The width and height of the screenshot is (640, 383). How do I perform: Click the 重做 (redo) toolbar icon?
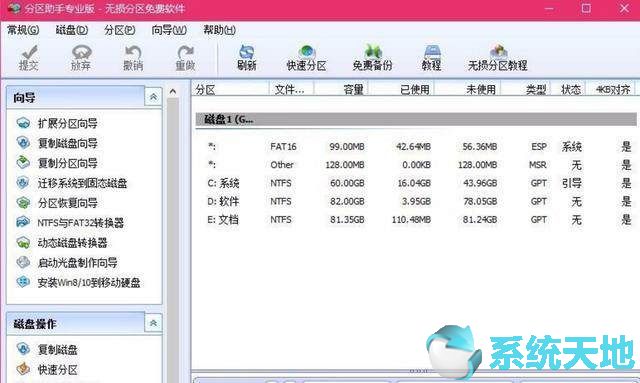(185, 58)
